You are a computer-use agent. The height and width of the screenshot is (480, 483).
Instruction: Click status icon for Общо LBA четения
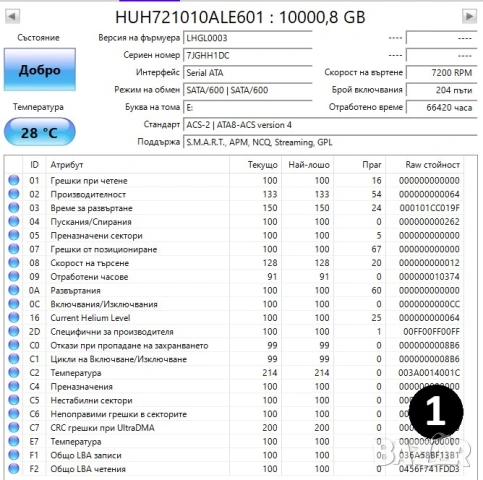pyautogui.click(x=14, y=469)
